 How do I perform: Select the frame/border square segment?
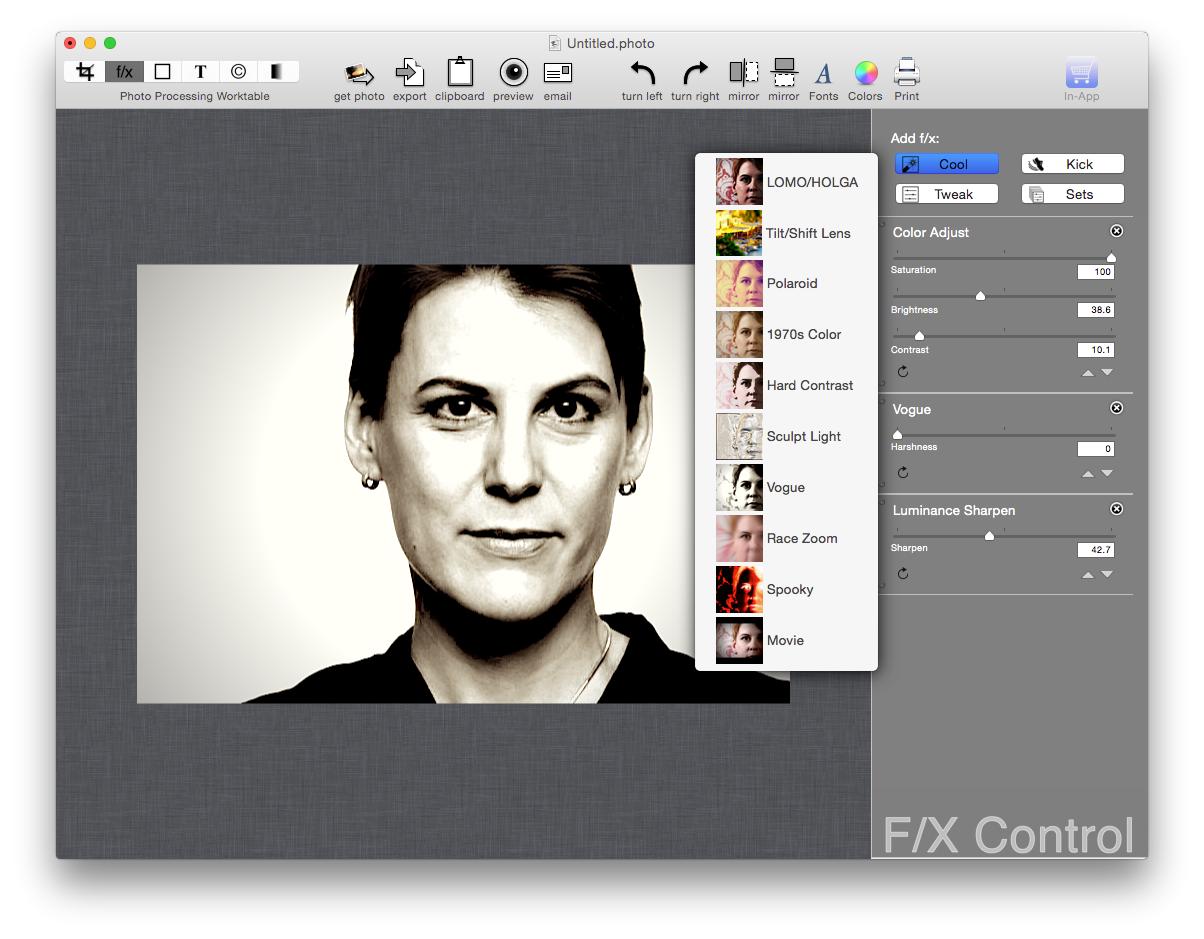(162, 72)
